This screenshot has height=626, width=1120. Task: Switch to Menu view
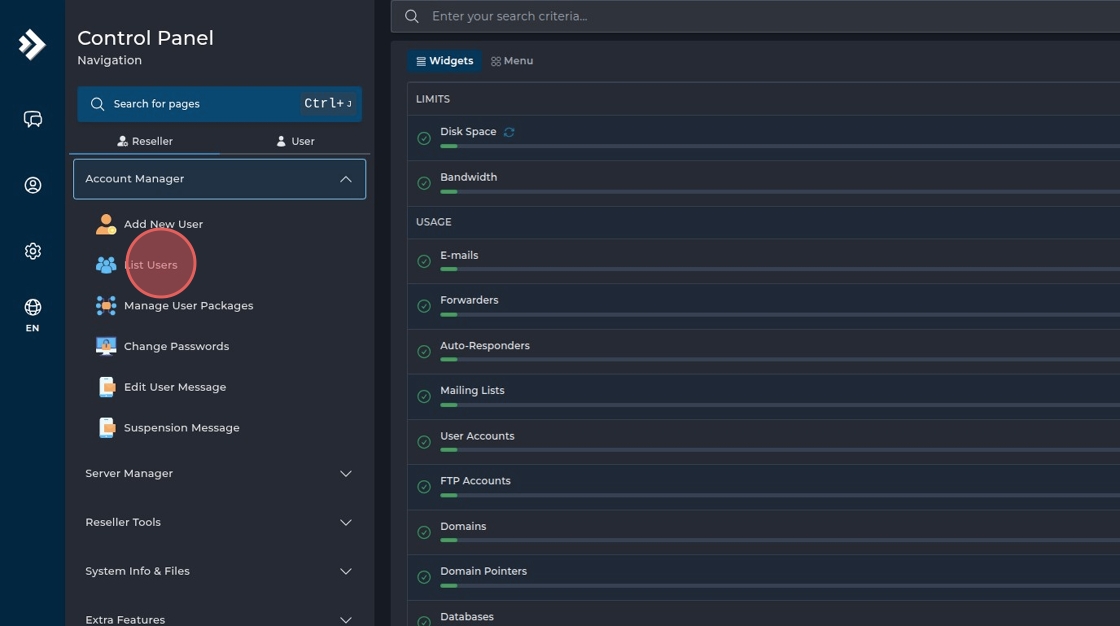tap(512, 61)
